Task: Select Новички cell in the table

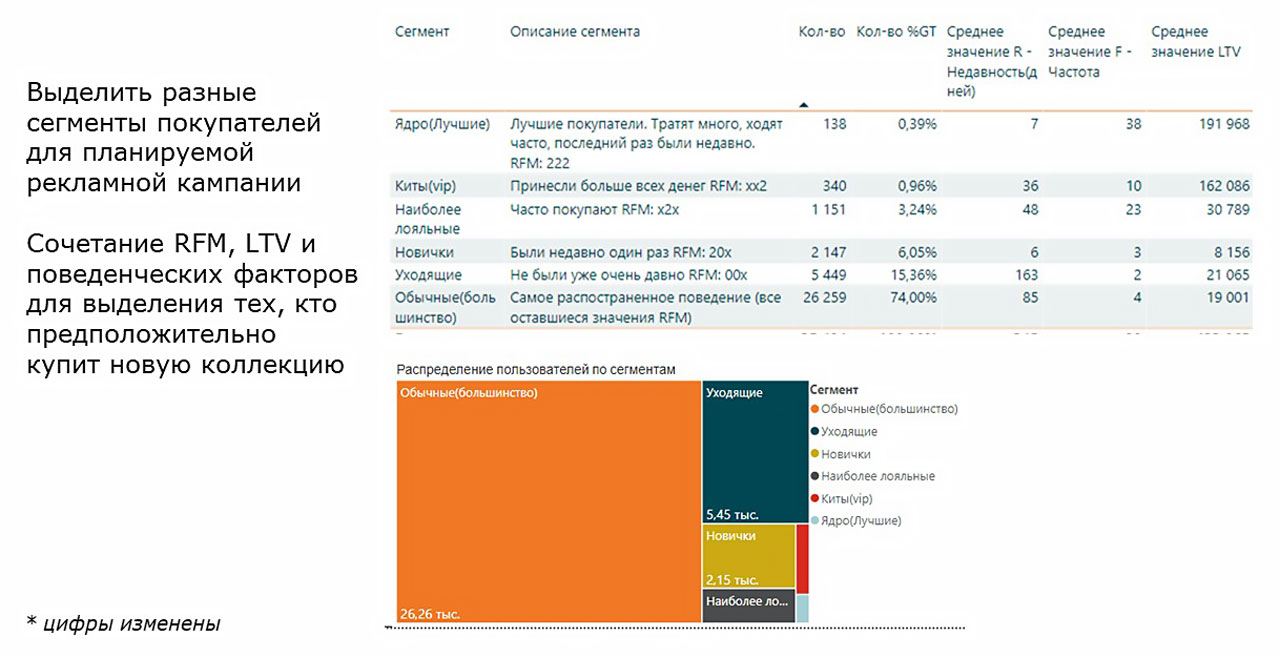Action: coord(424,253)
